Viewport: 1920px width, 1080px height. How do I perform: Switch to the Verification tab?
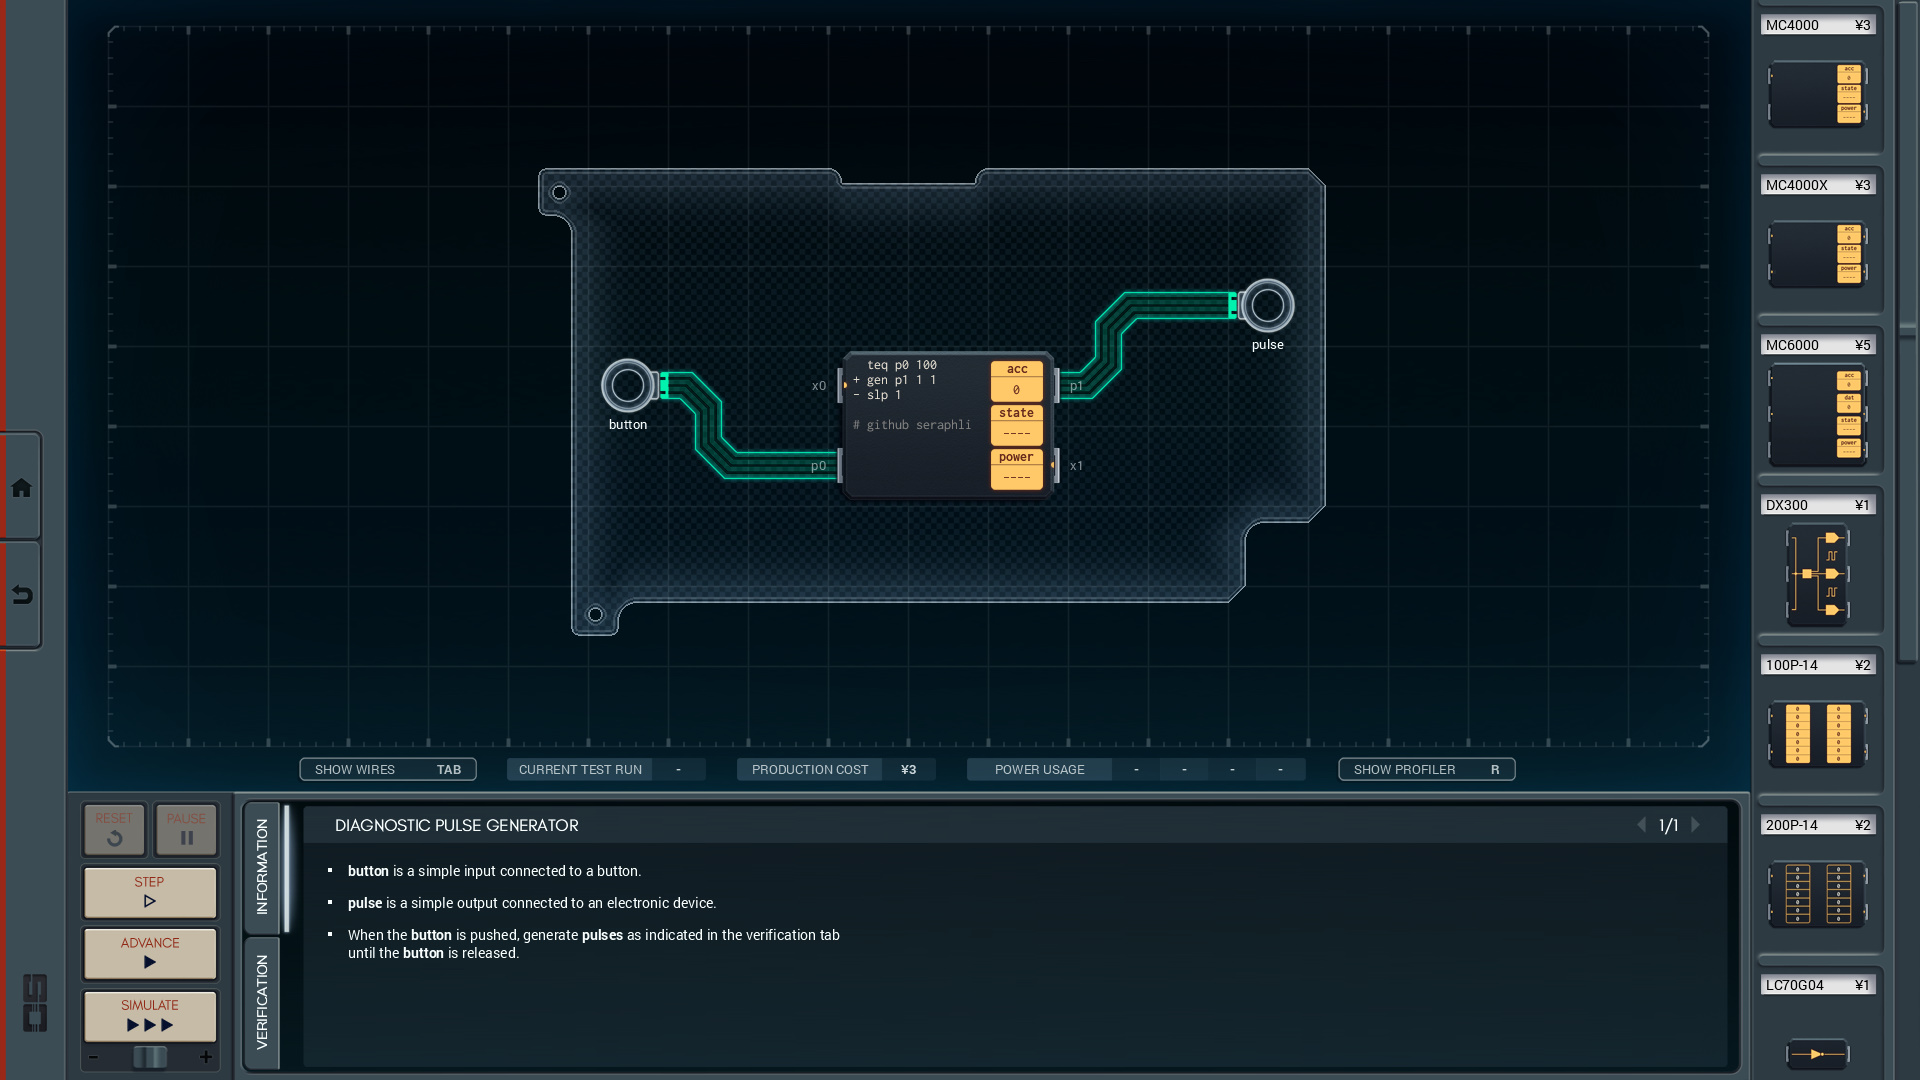click(262, 1001)
